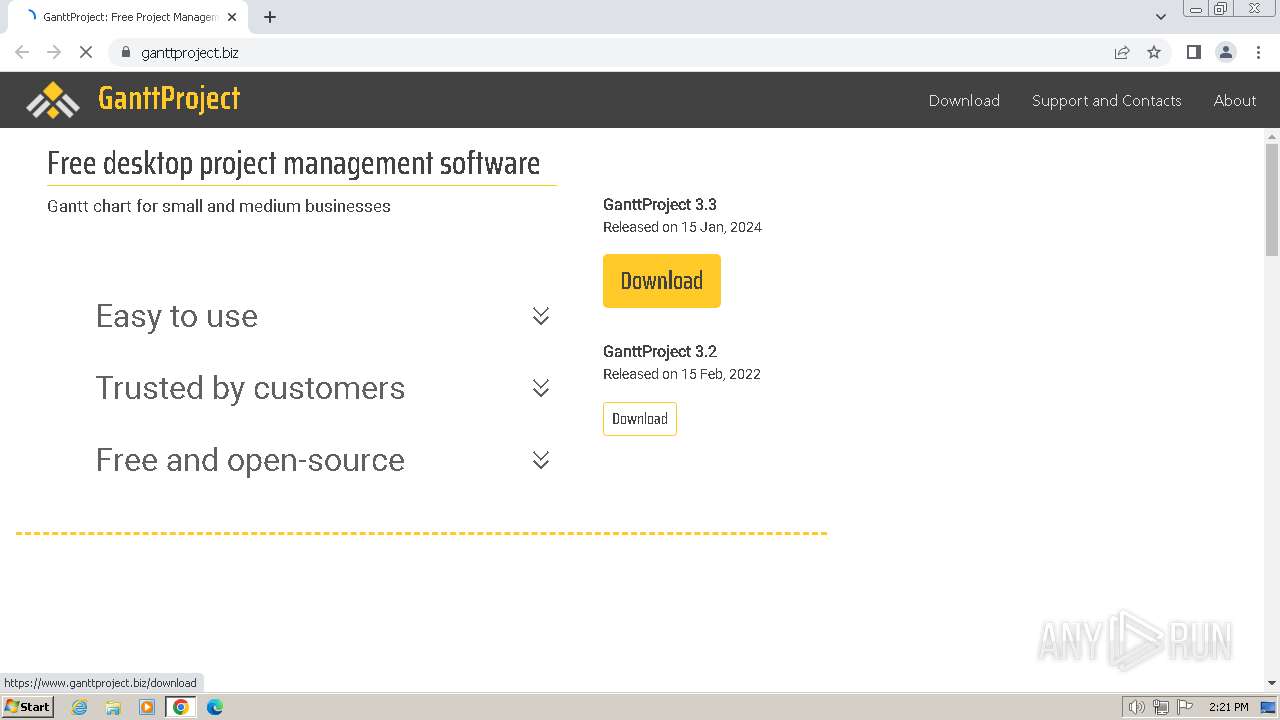The height and width of the screenshot is (720, 1280).
Task: Click the Action Center flag icon
Action: click(1185, 707)
